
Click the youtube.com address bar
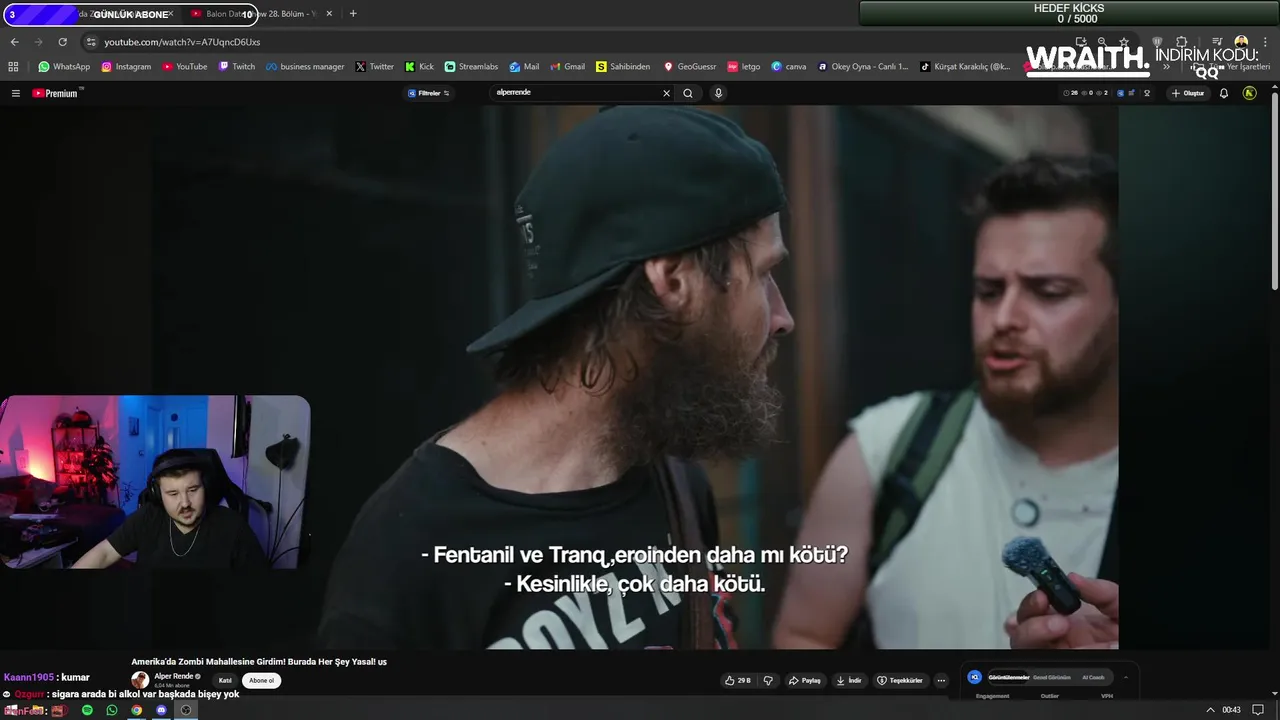click(x=560, y=42)
